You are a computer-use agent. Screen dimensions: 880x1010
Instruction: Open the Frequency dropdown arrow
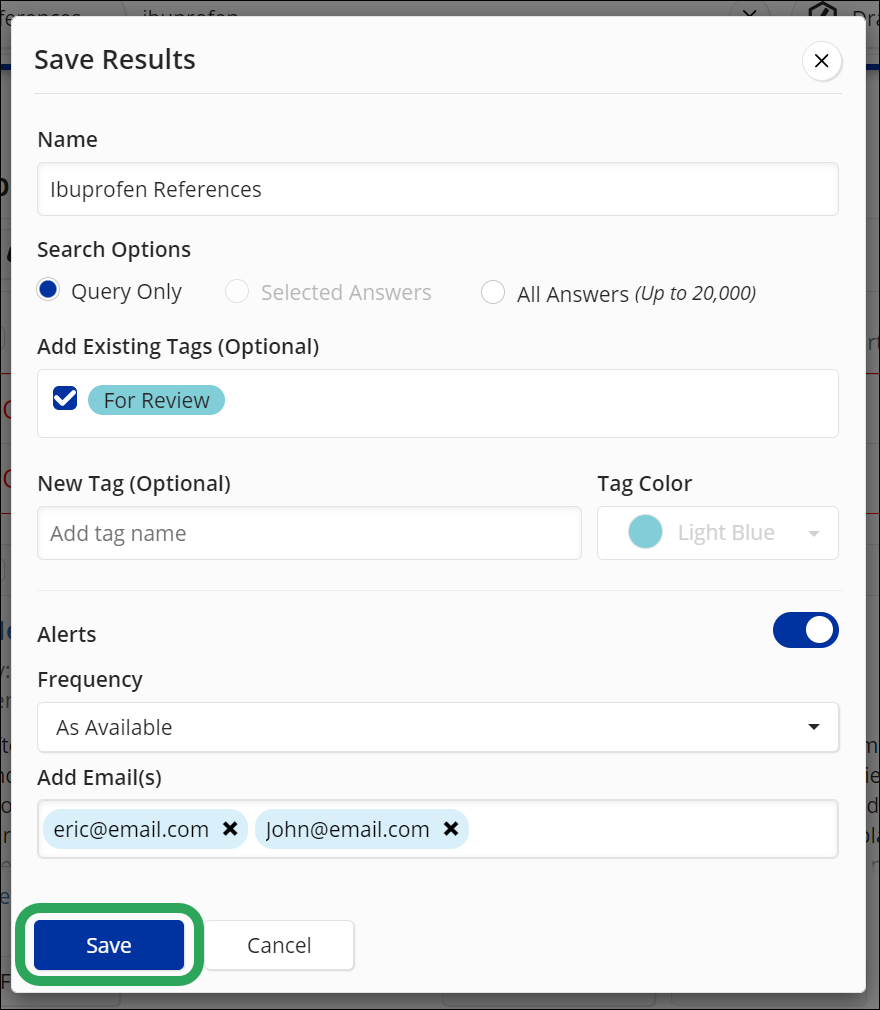[814, 727]
